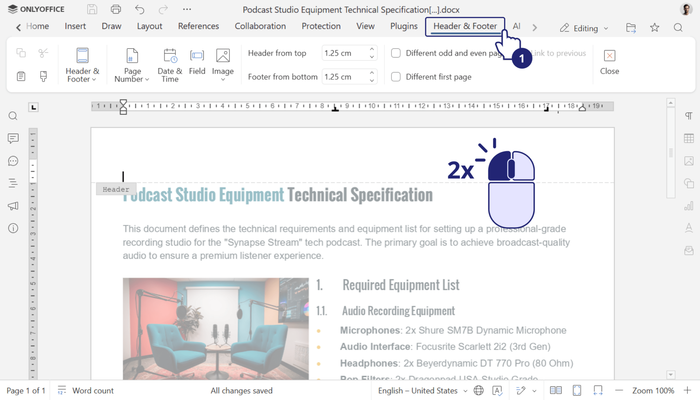Print the document using printer icon
The image size is (700, 400).
(116, 9)
